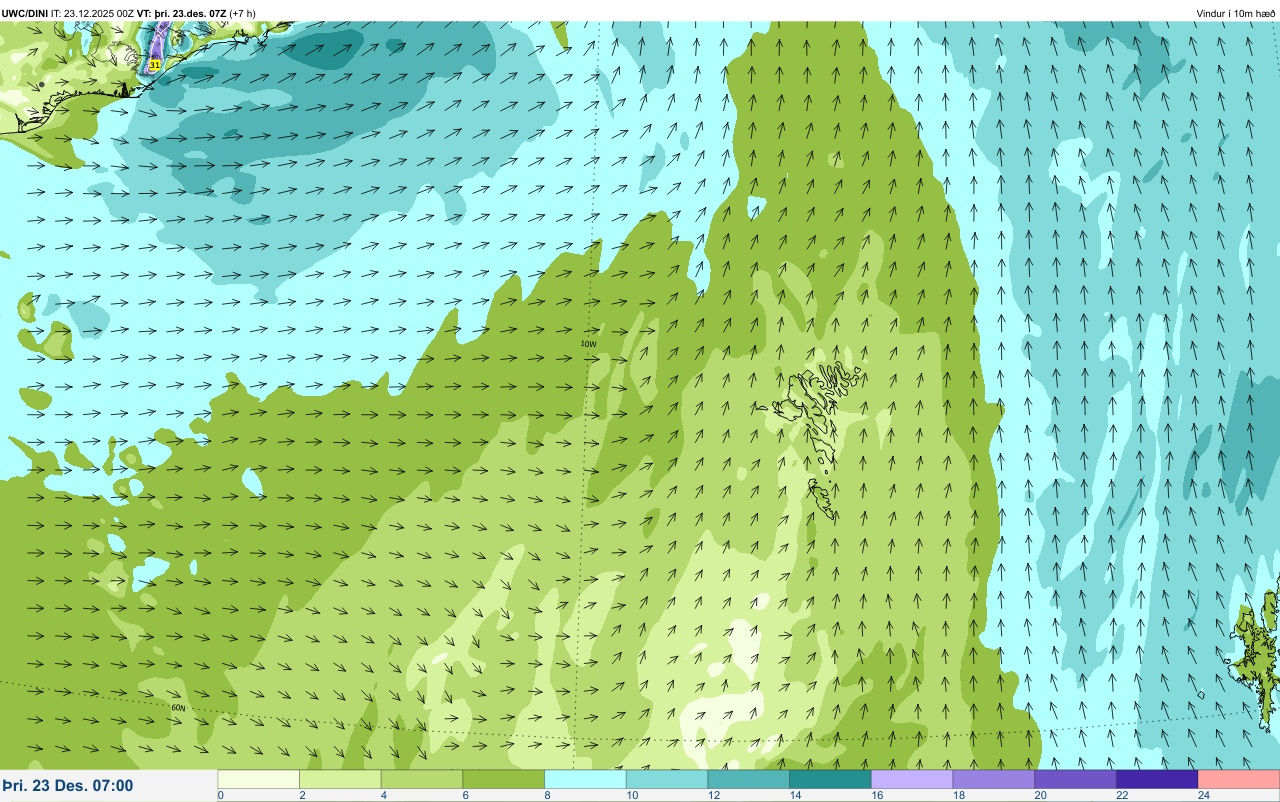Click the 16–18 m/s lavender legend swatch

(912, 779)
